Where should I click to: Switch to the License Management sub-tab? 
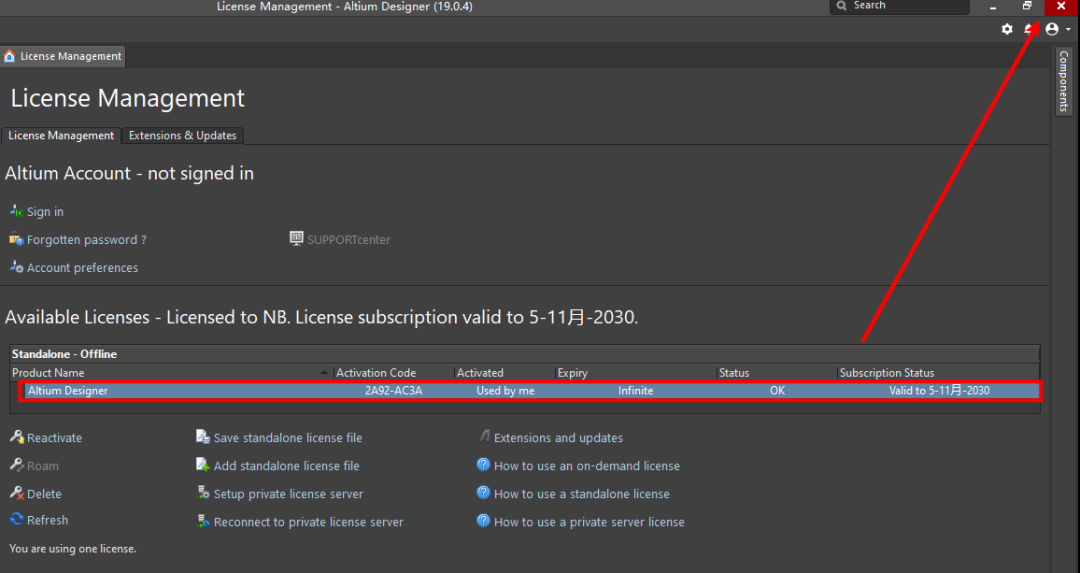coord(61,136)
